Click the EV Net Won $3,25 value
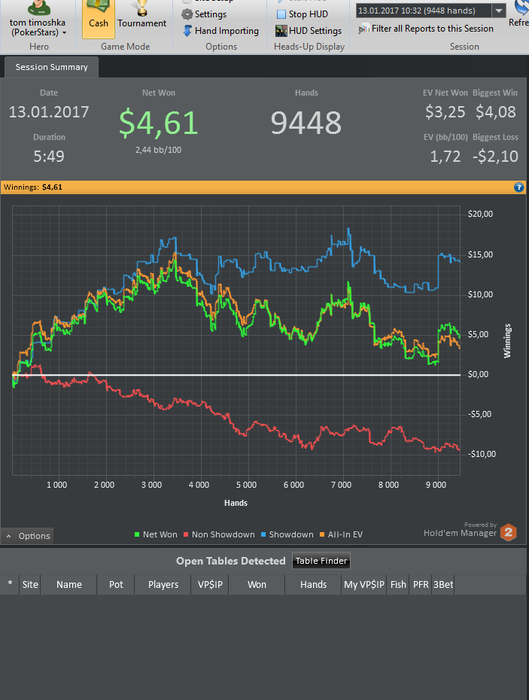529x700 pixels. click(445, 112)
